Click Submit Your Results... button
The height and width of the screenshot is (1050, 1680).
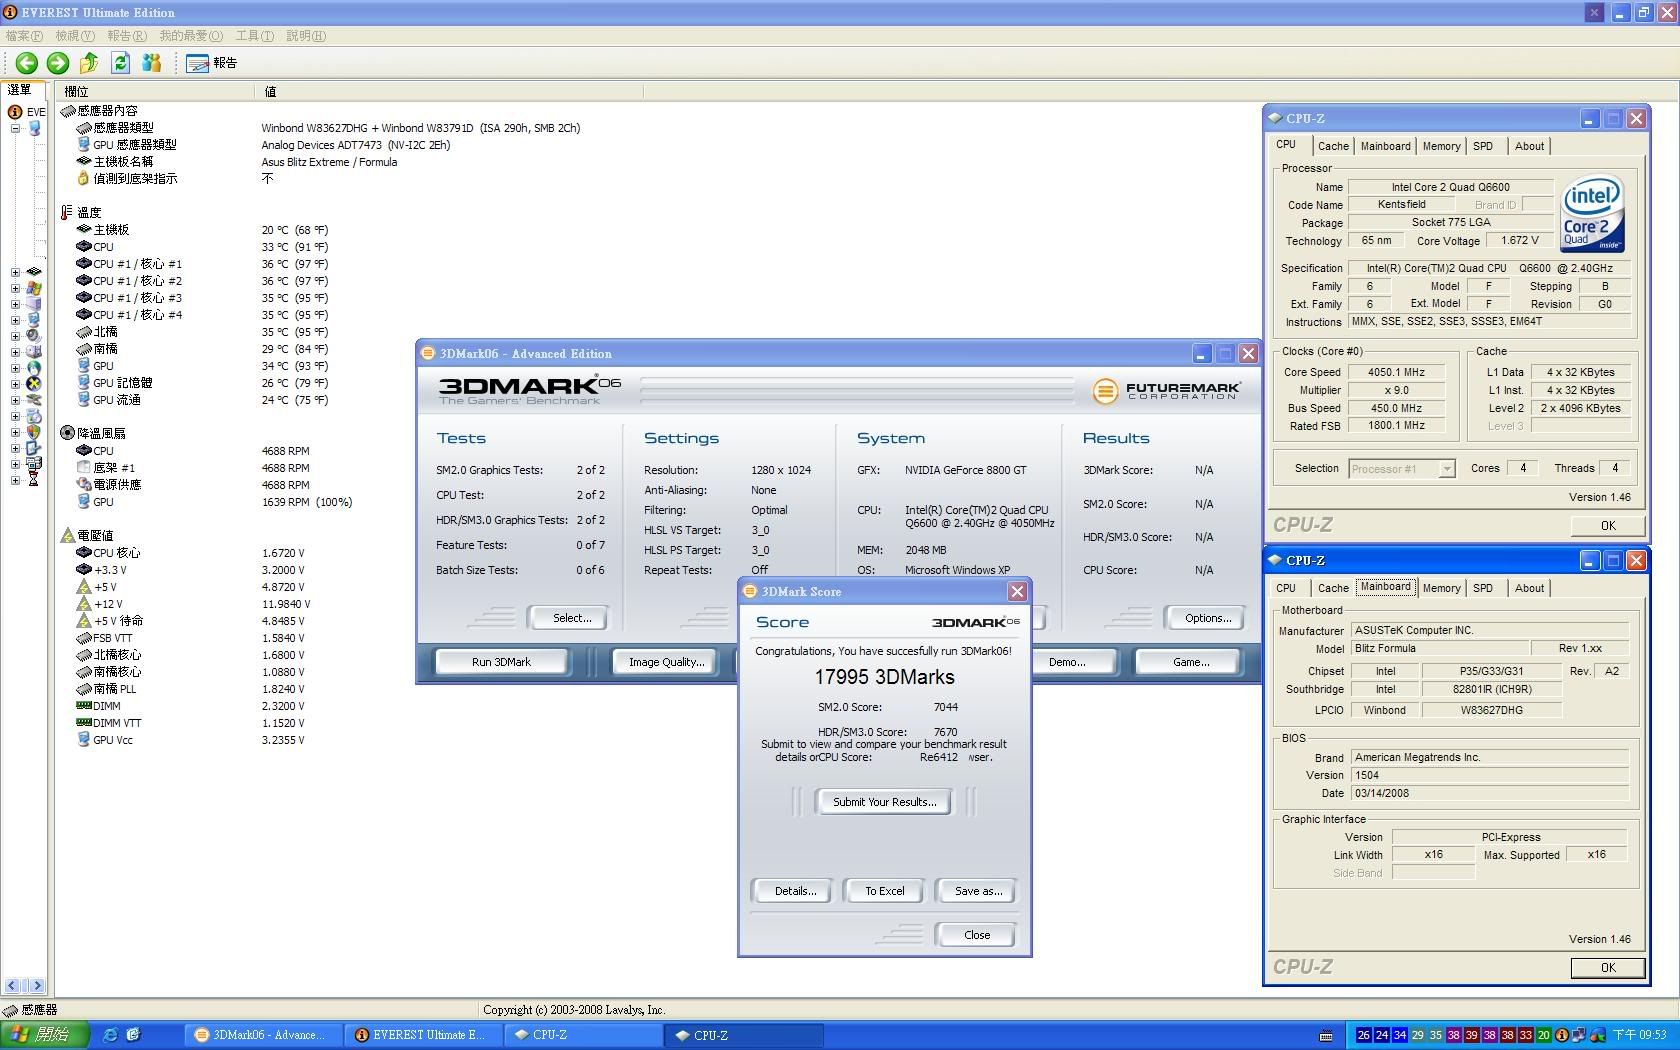[885, 802]
